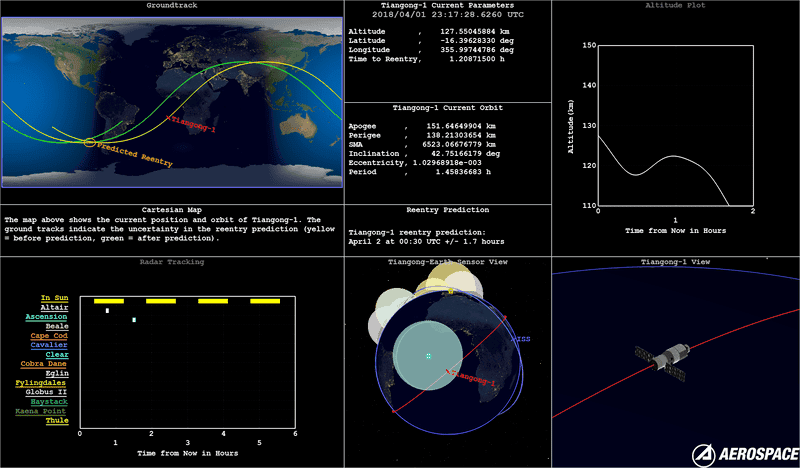
Task: Select the Fylingdales radar label
Action: coord(41,383)
